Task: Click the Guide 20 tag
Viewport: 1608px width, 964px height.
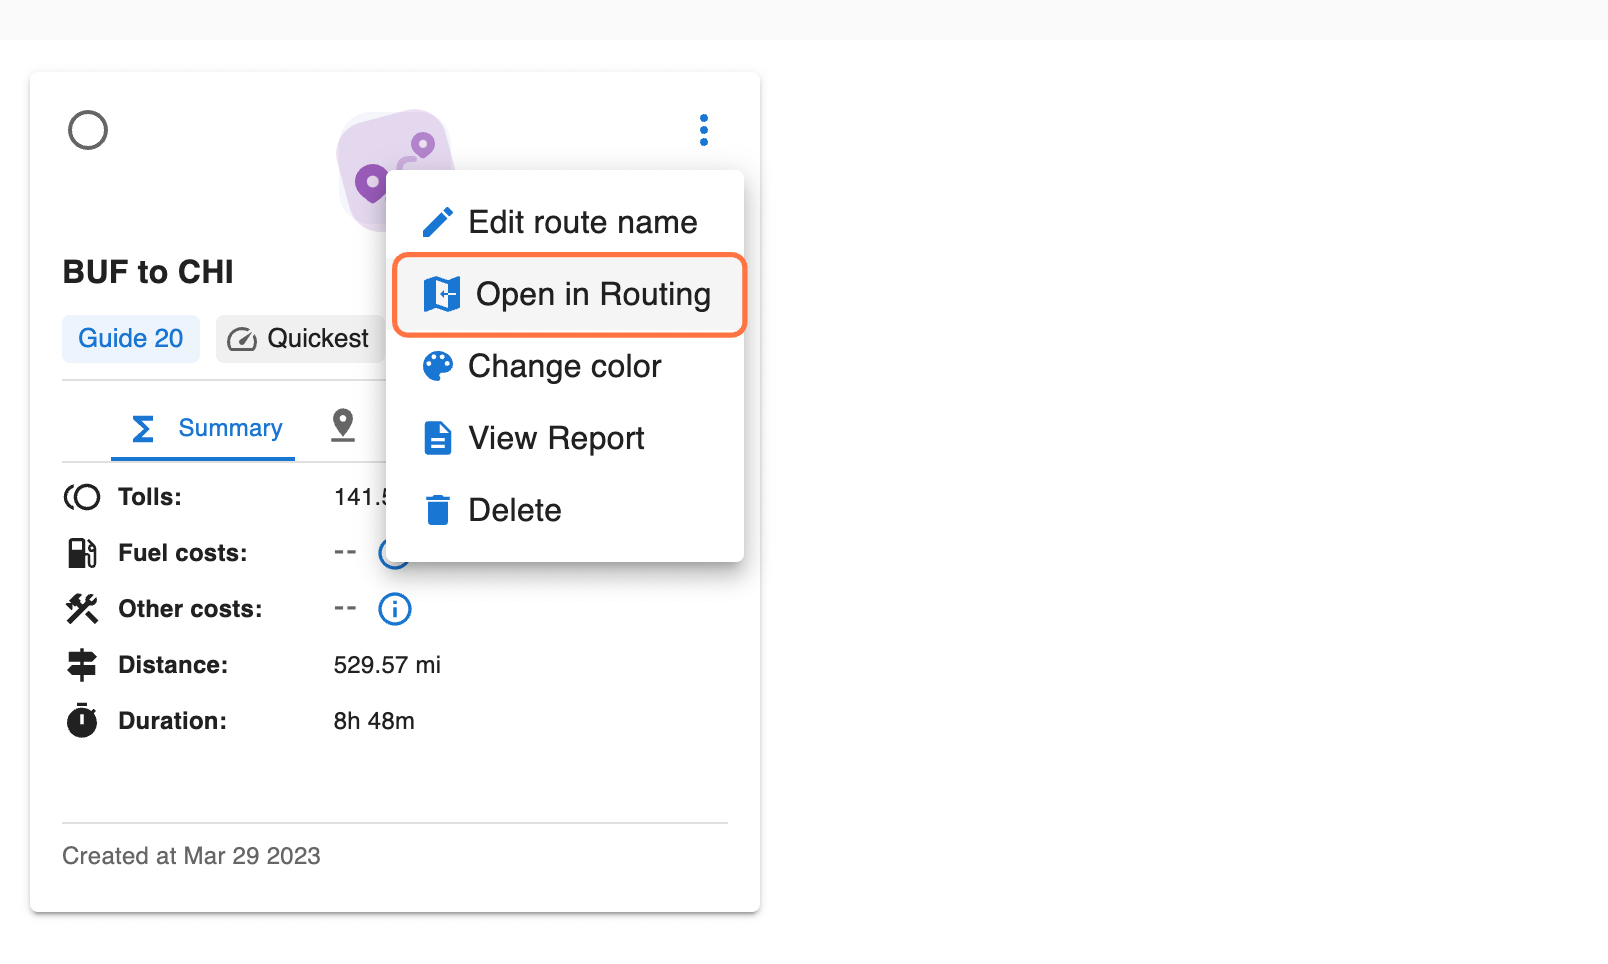Action: (x=131, y=338)
